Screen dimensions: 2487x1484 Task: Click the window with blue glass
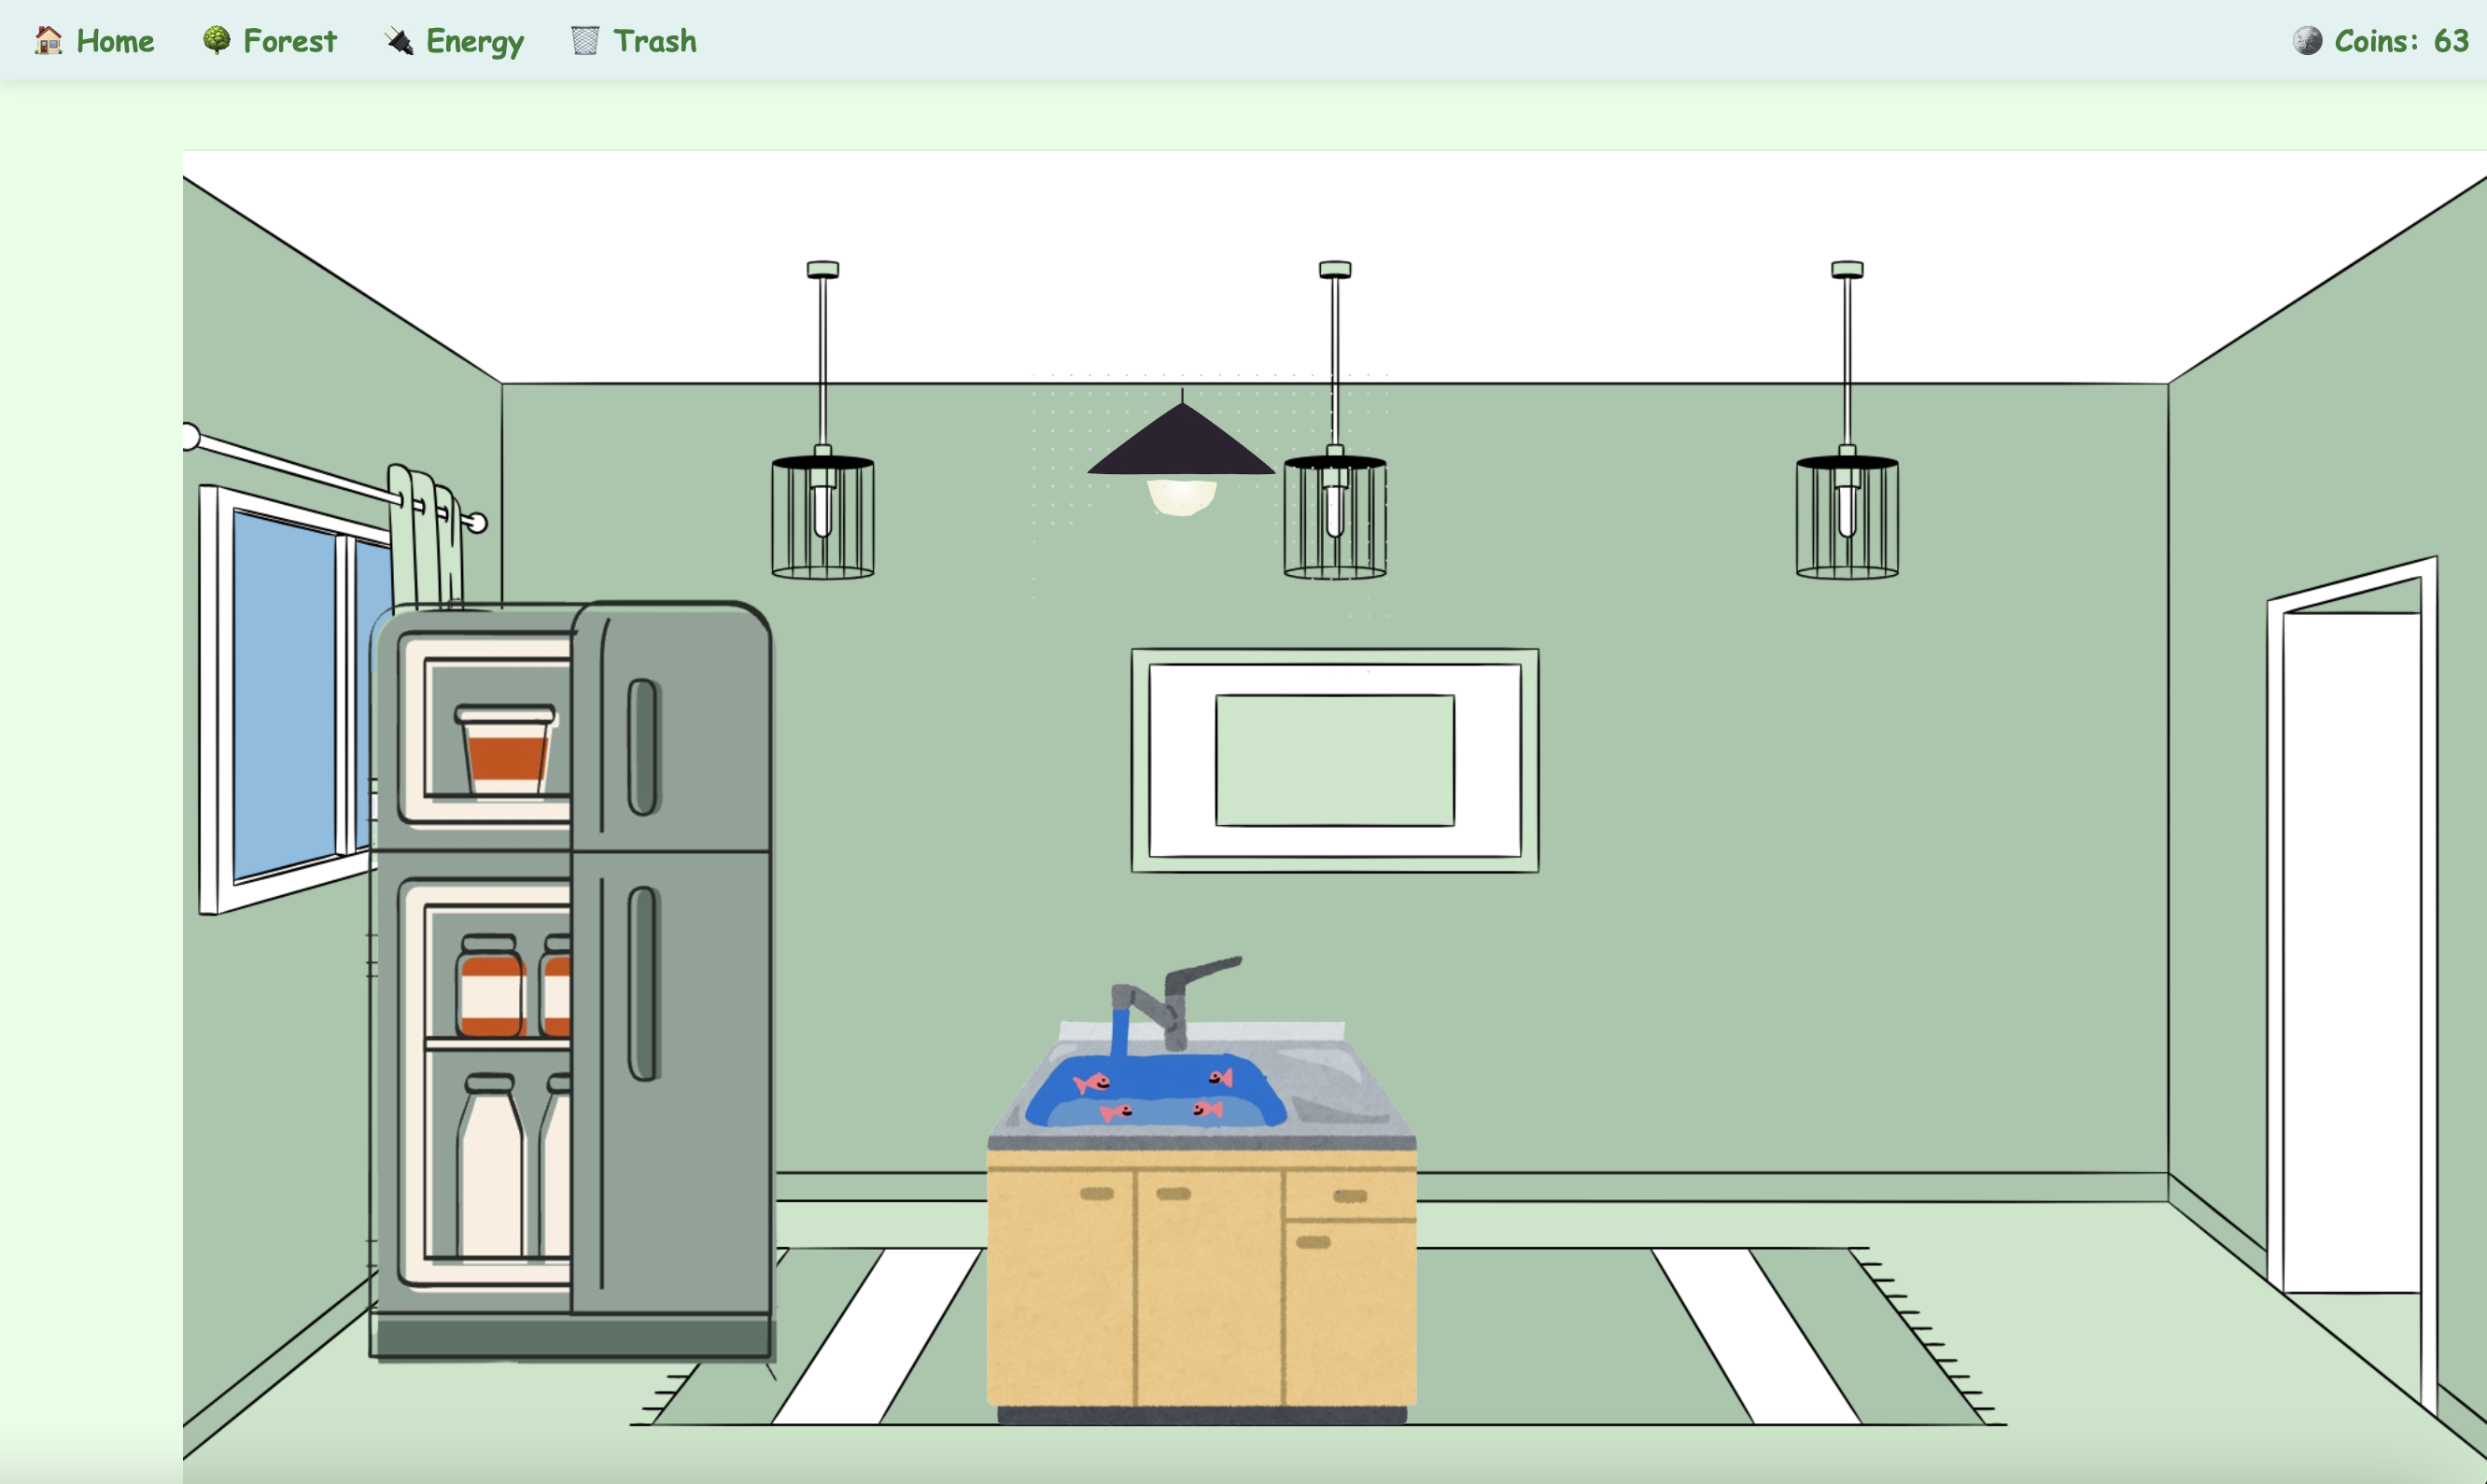point(285,695)
